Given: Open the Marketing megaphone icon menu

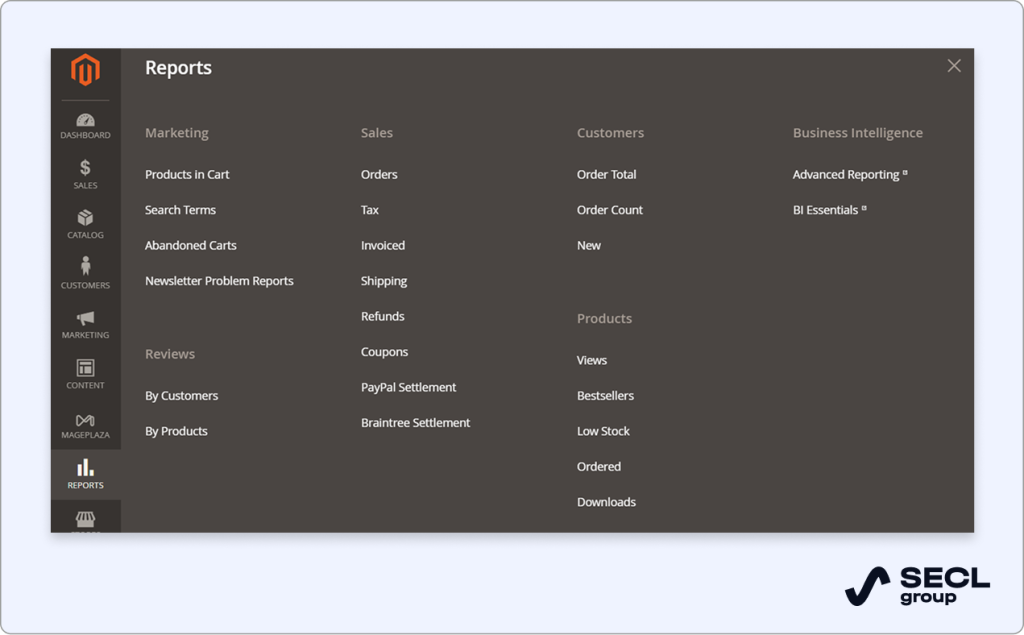Looking at the screenshot, I should [x=85, y=324].
